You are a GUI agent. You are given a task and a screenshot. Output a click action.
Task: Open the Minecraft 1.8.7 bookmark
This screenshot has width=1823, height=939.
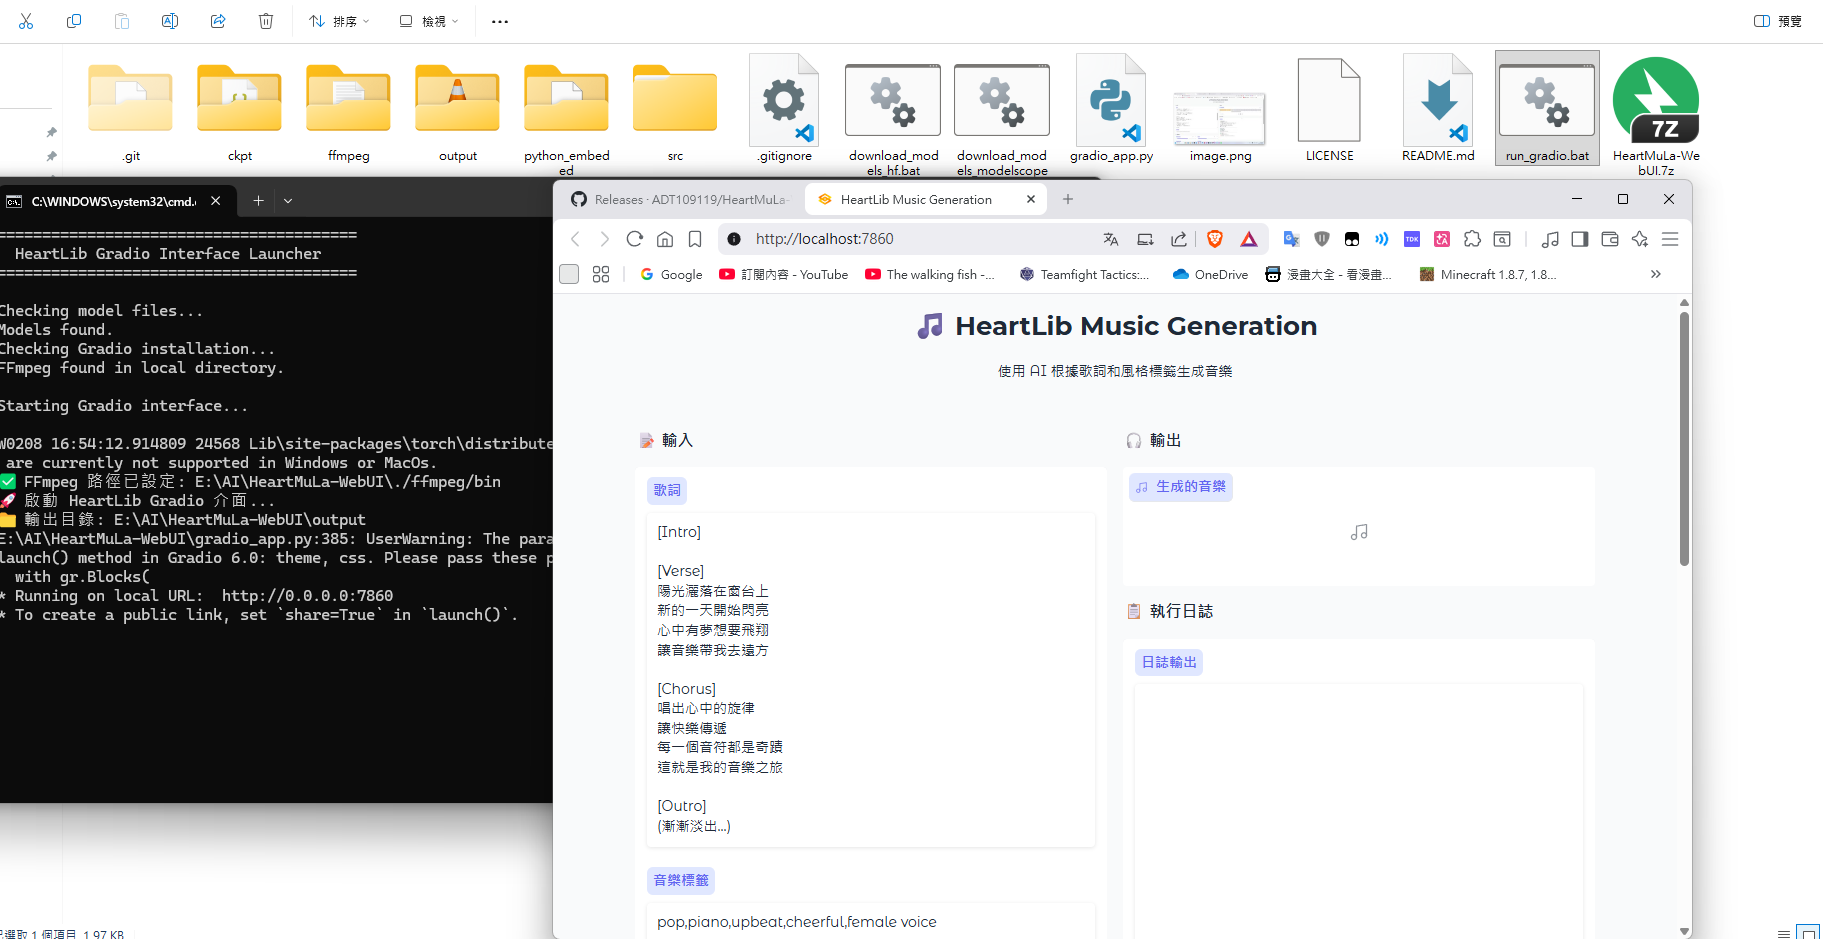pyautogui.click(x=1488, y=274)
